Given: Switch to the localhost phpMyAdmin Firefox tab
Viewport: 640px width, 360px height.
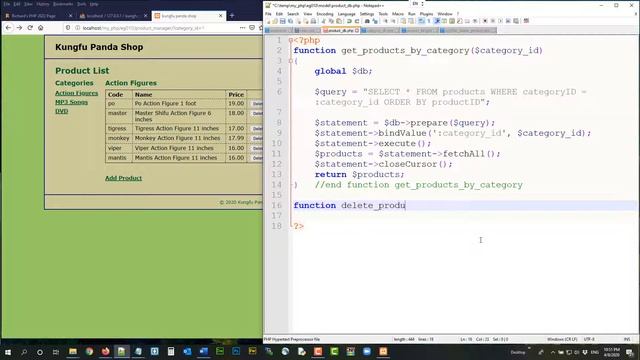Looking at the screenshot, I should coord(113,16).
